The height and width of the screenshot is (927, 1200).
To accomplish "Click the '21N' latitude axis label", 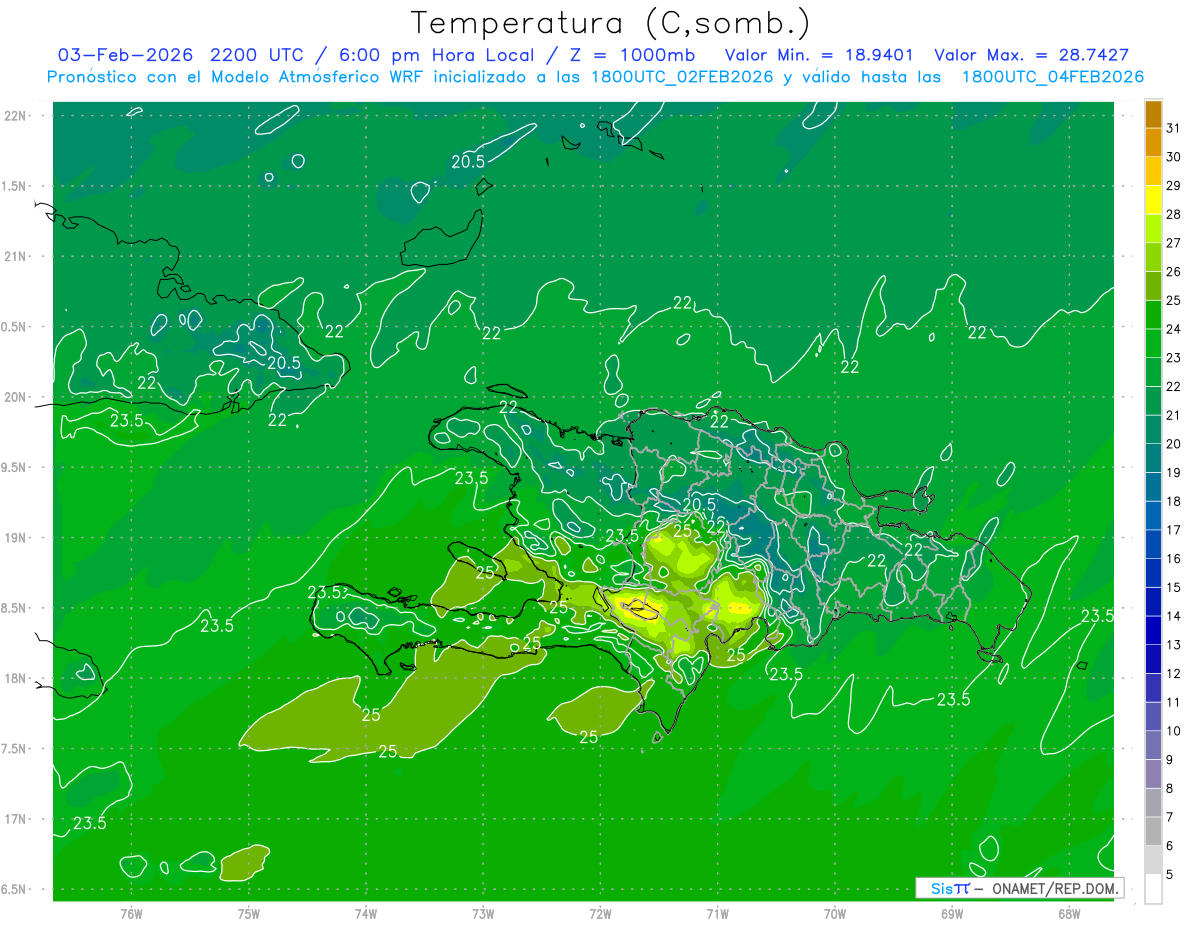I will [15, 257].
